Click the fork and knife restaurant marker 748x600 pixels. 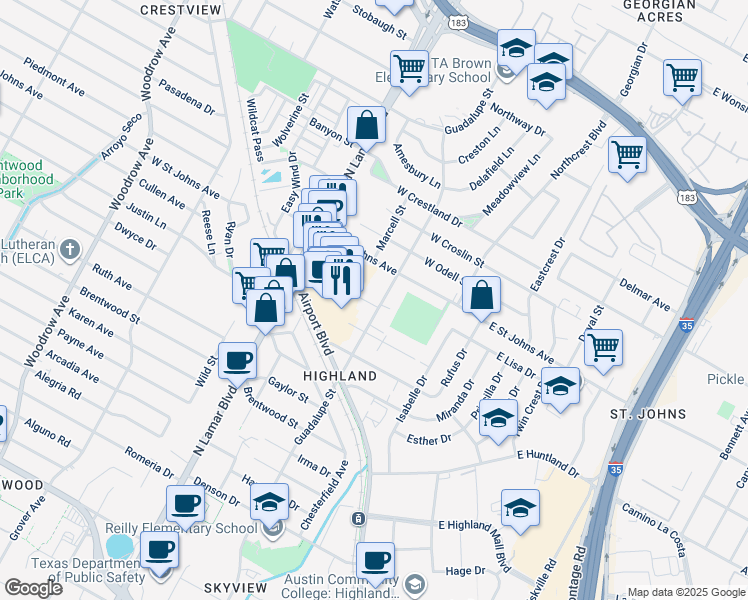pyautogui.click(x=341, y=283)
